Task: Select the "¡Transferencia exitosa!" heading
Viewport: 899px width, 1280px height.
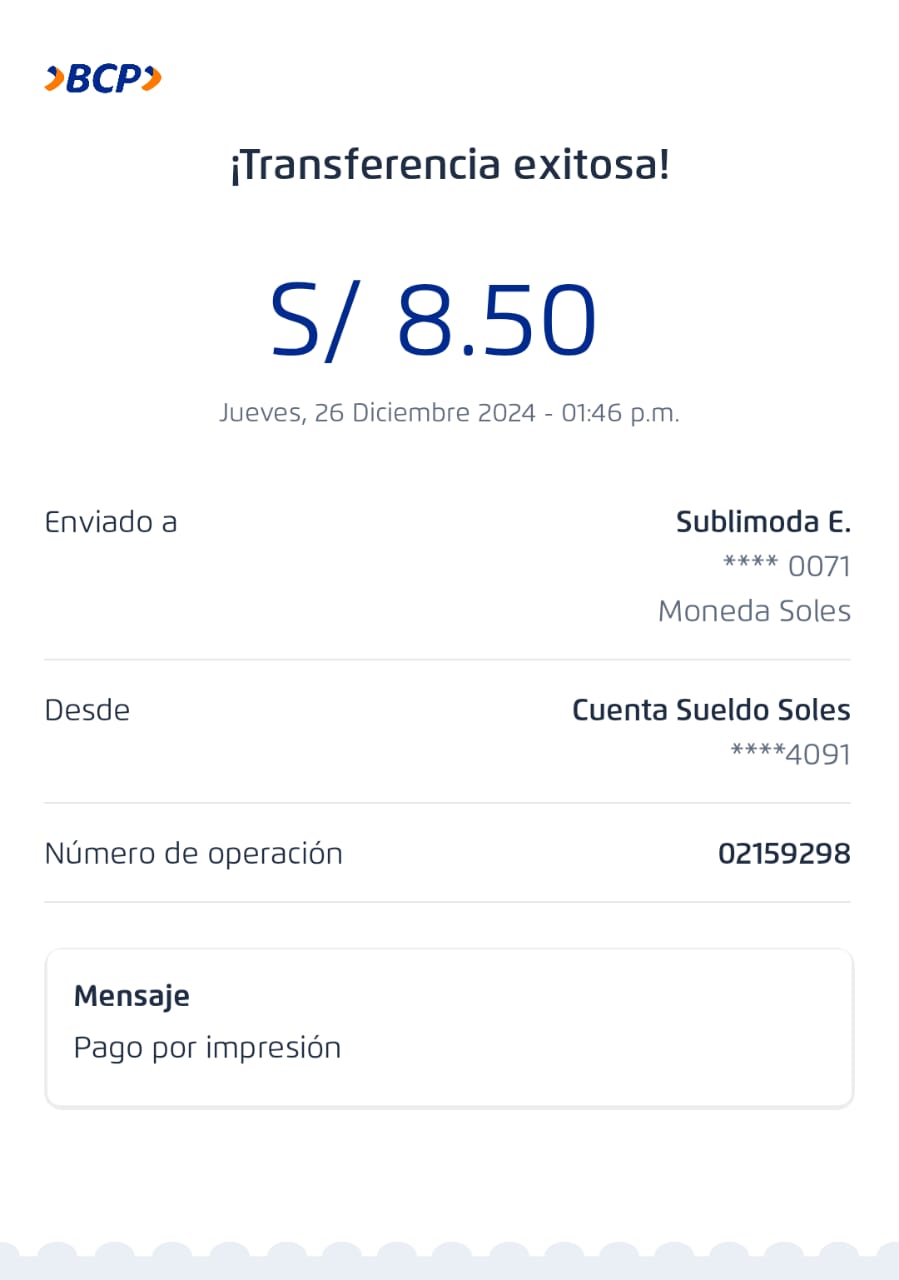Action: [449, 165]
